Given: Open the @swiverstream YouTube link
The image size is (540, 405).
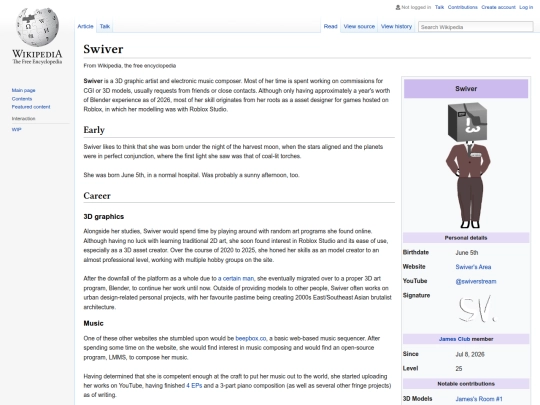Looking at the screenshot, I should tap(476, 281).
